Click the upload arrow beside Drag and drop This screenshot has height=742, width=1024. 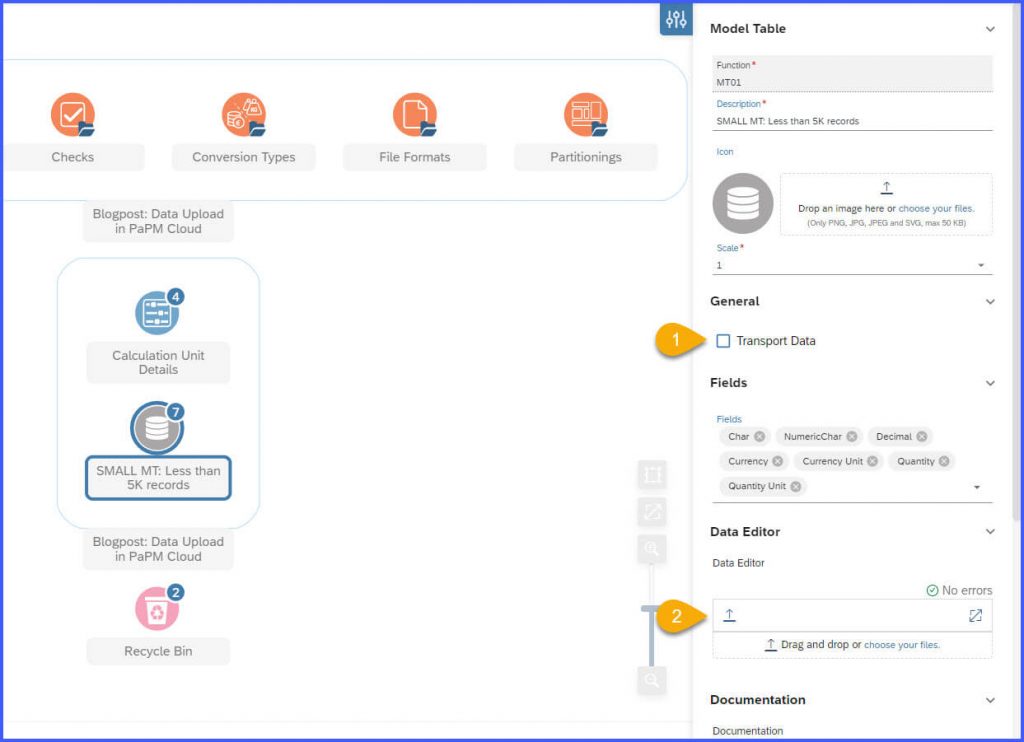pyautogui.click(x=771, y=645)
